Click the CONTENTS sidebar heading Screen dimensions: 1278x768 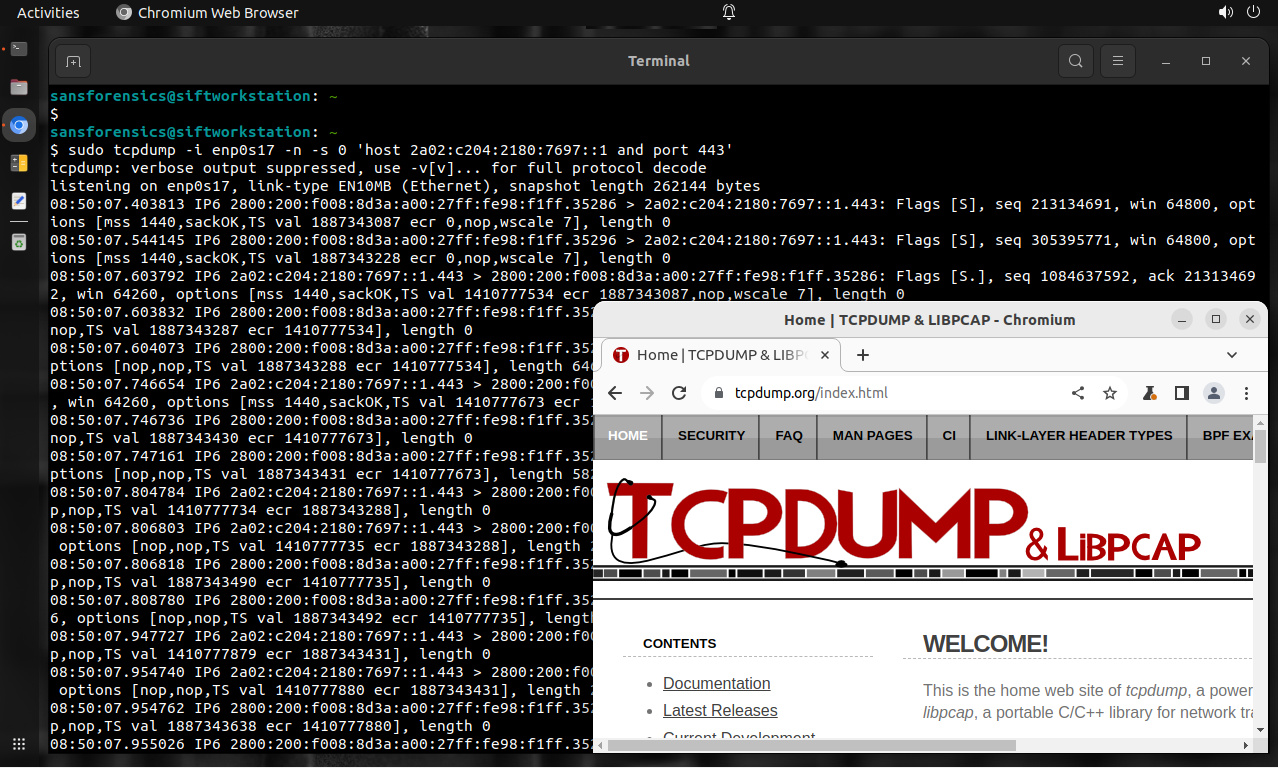point(680,644)
